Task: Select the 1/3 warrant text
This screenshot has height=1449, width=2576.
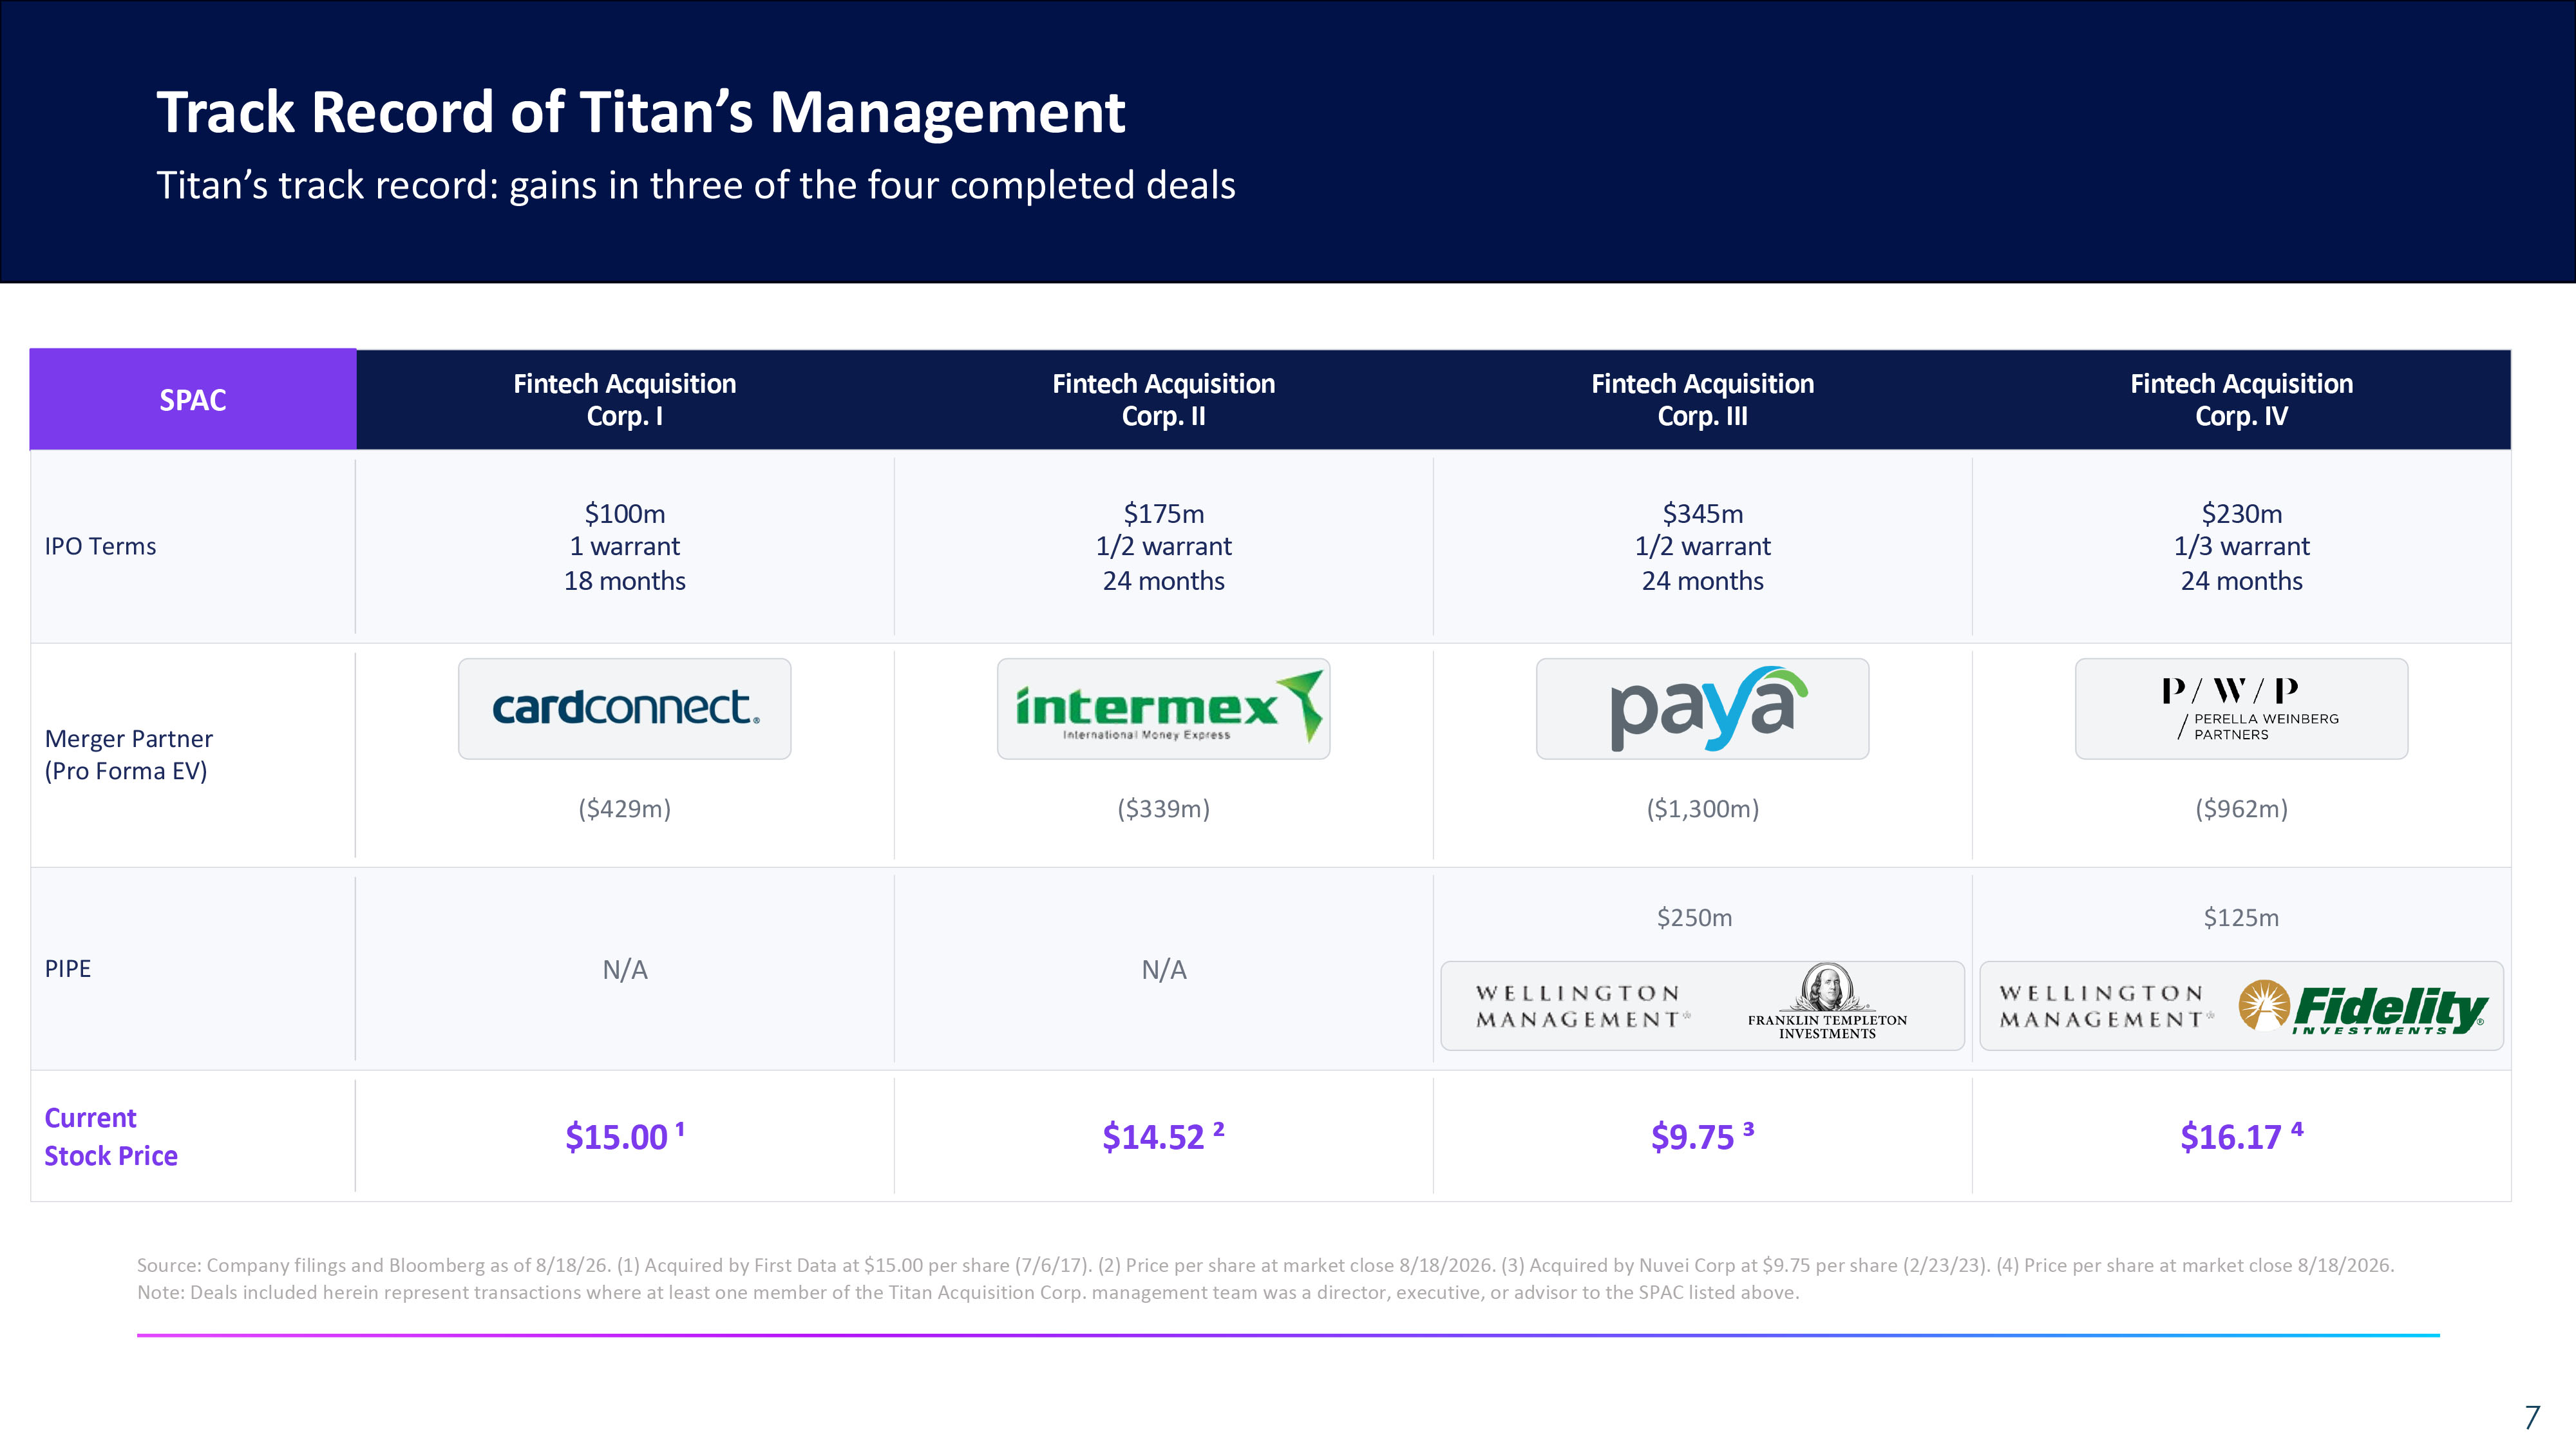Action: (2241, 546)
